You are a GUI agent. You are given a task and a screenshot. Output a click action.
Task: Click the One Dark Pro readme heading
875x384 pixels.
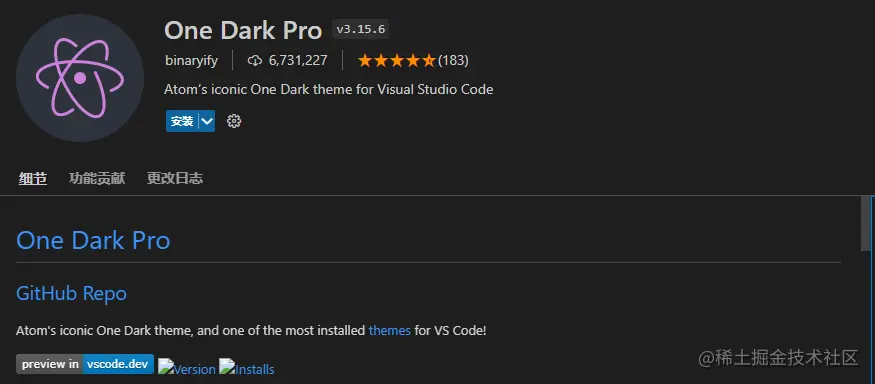click(x=93, y=241)
